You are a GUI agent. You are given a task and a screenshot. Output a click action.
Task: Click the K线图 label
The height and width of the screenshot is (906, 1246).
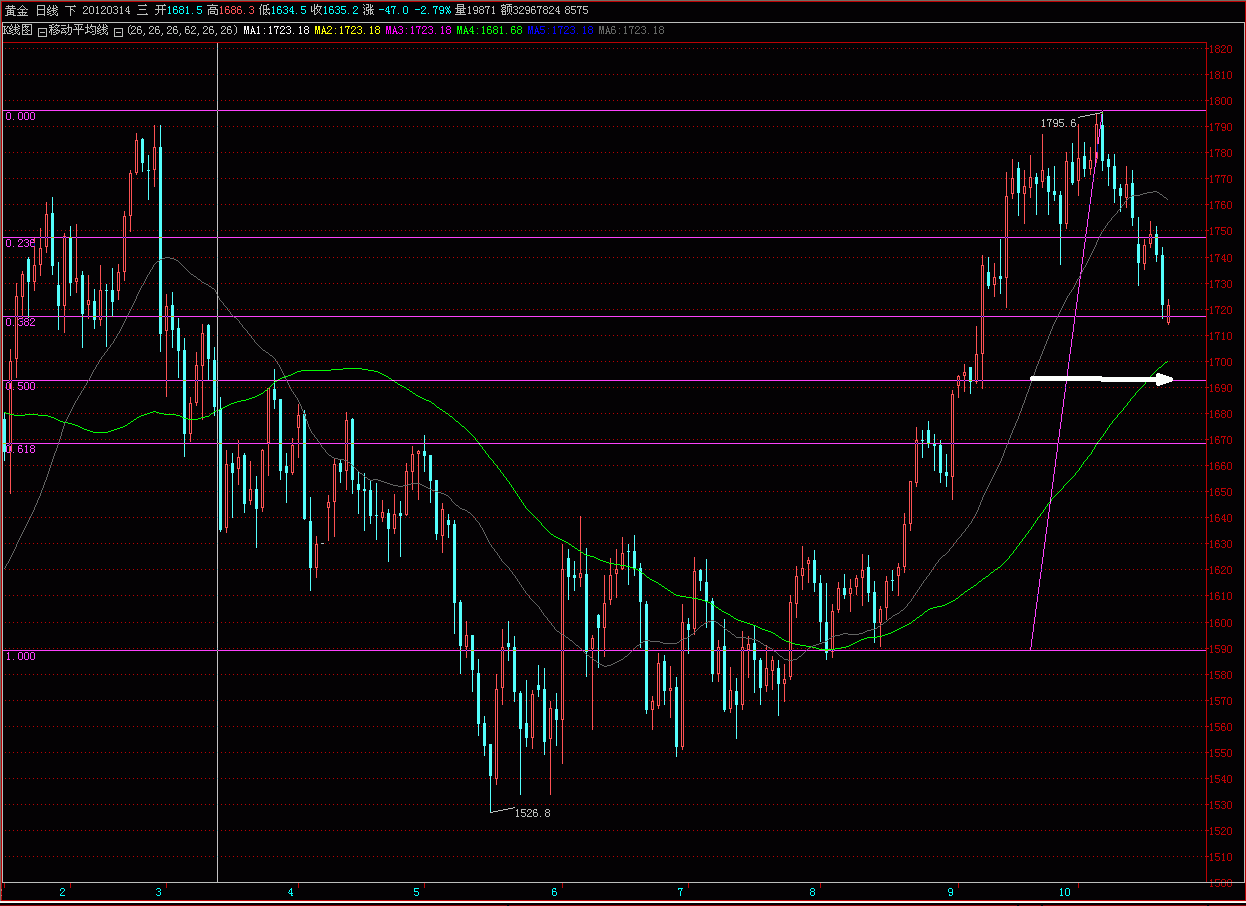[17, 30]
